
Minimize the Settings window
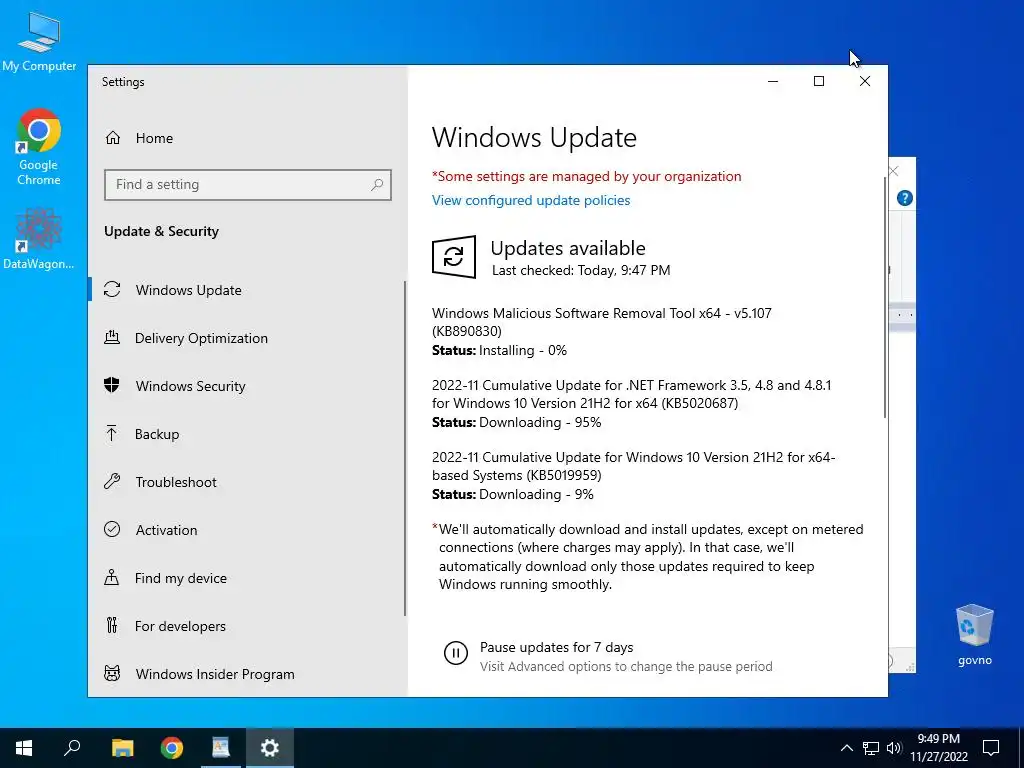click(x=773, y=81)
